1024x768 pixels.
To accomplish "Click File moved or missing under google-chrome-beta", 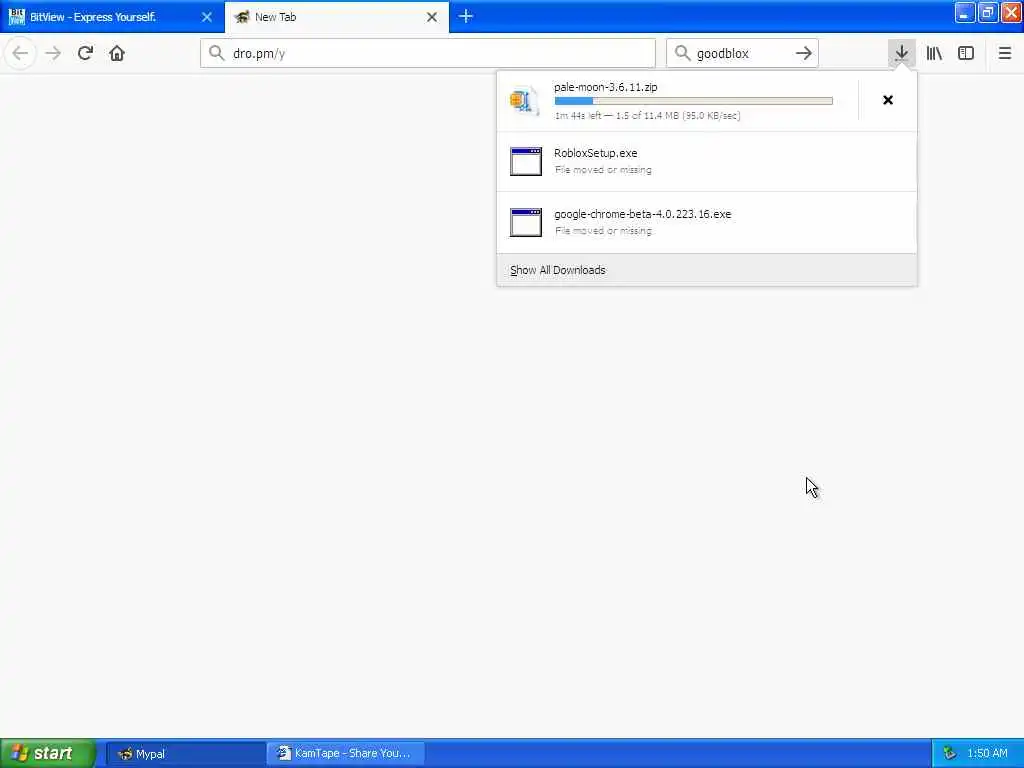I will pyautogui.click(x=603, y=231).
